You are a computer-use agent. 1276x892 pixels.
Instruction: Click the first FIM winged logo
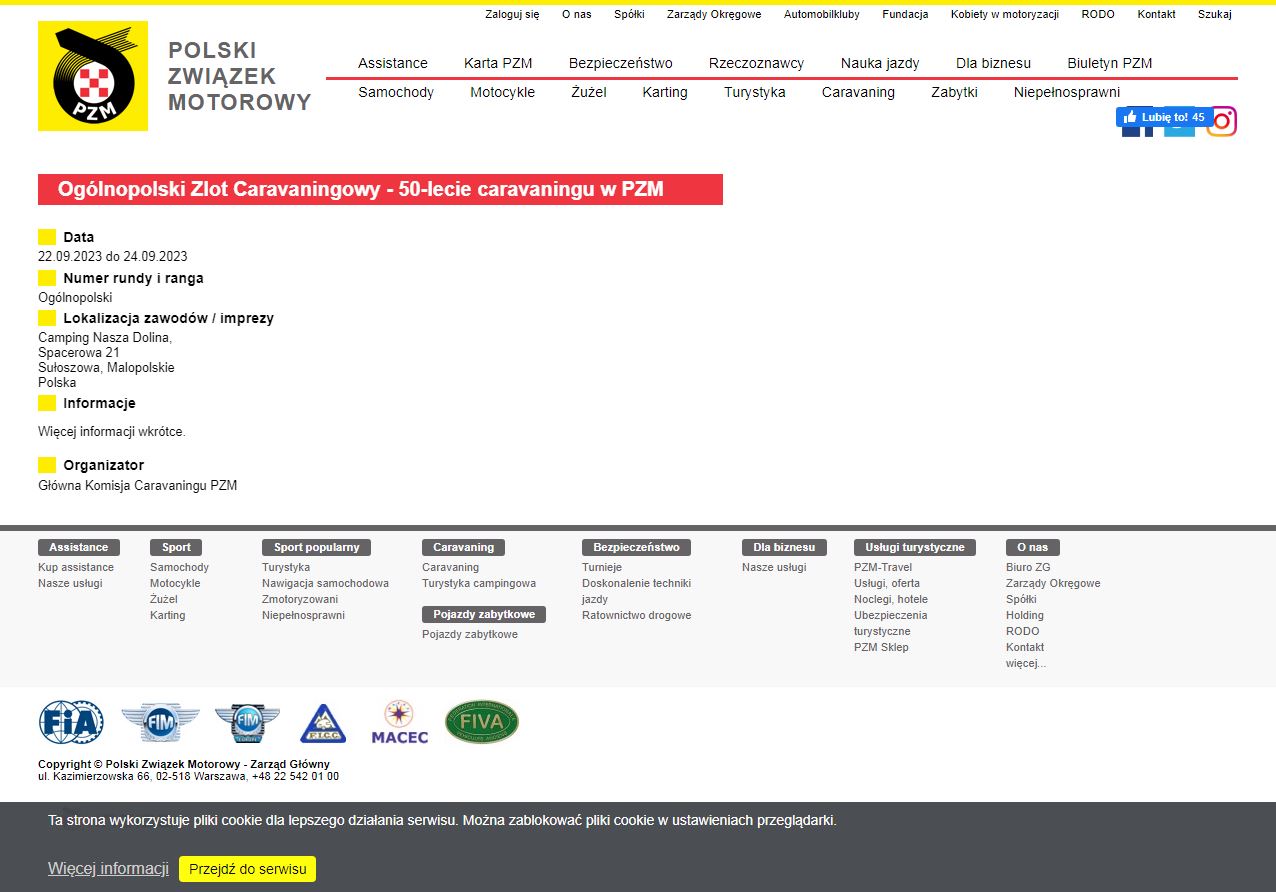pyautogui.click(x=160, y=722)
